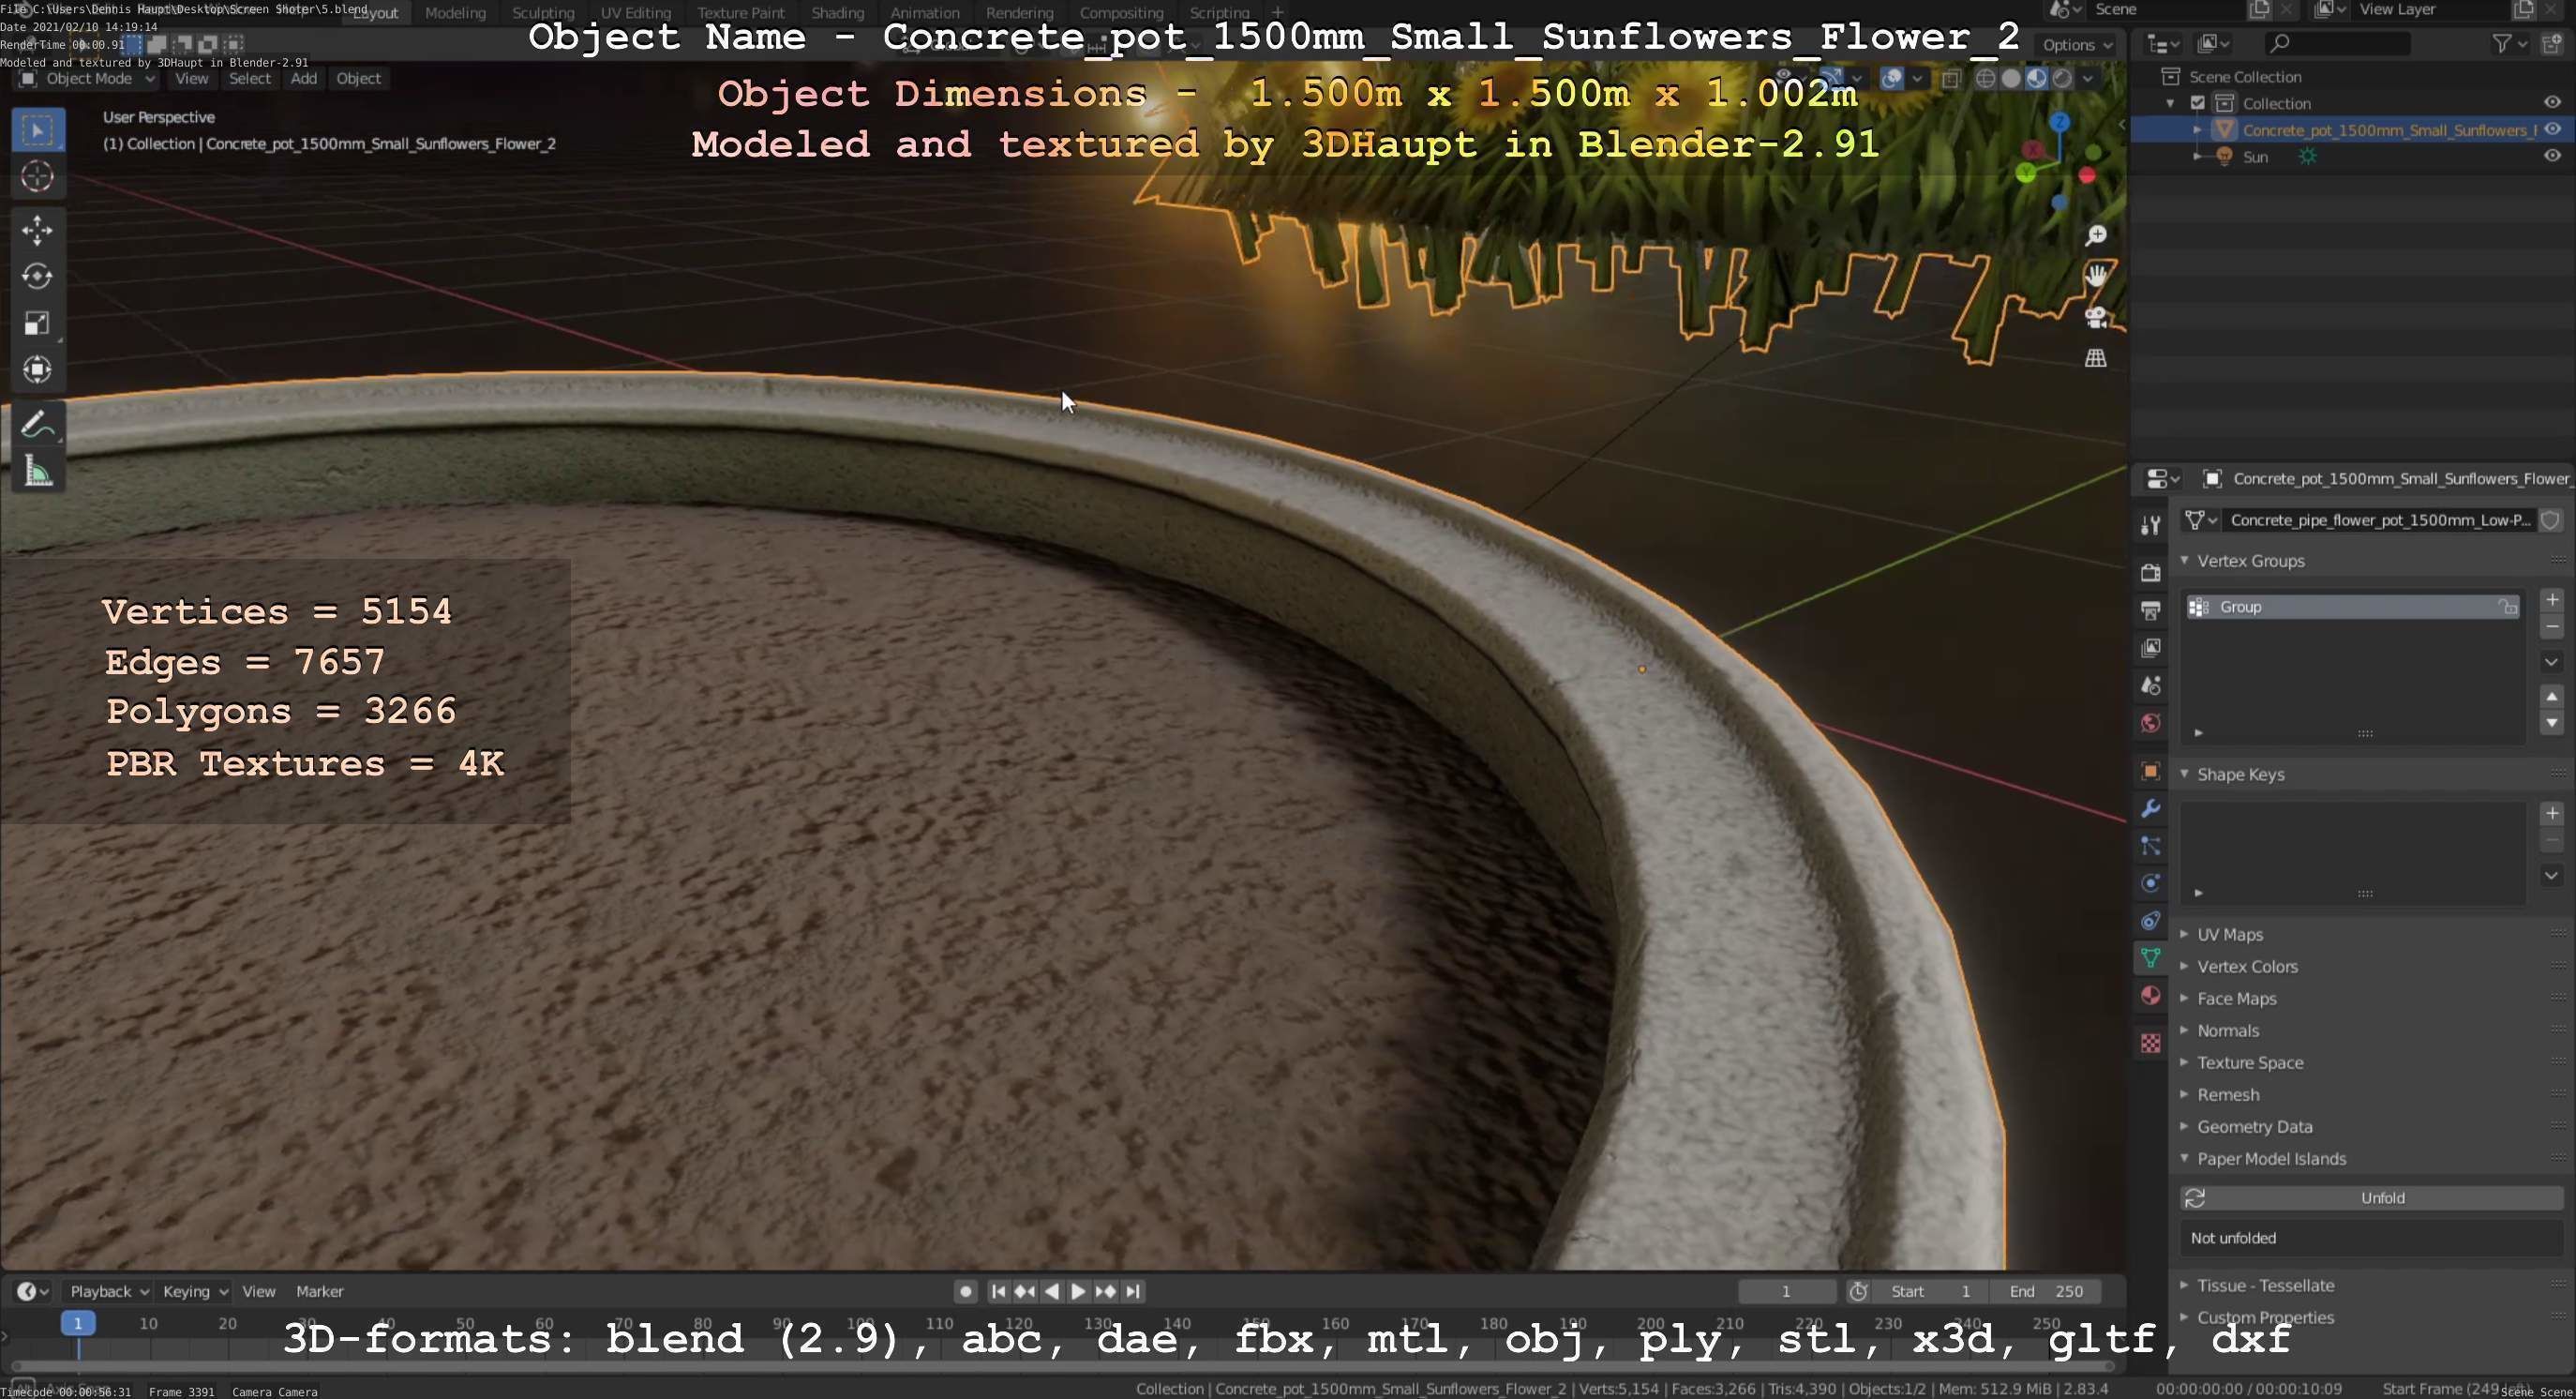Image resolution: width=2576 pixels, height=1399 pixels.
Task: Open View Layer Properties tab
Action: [2150, 648]
